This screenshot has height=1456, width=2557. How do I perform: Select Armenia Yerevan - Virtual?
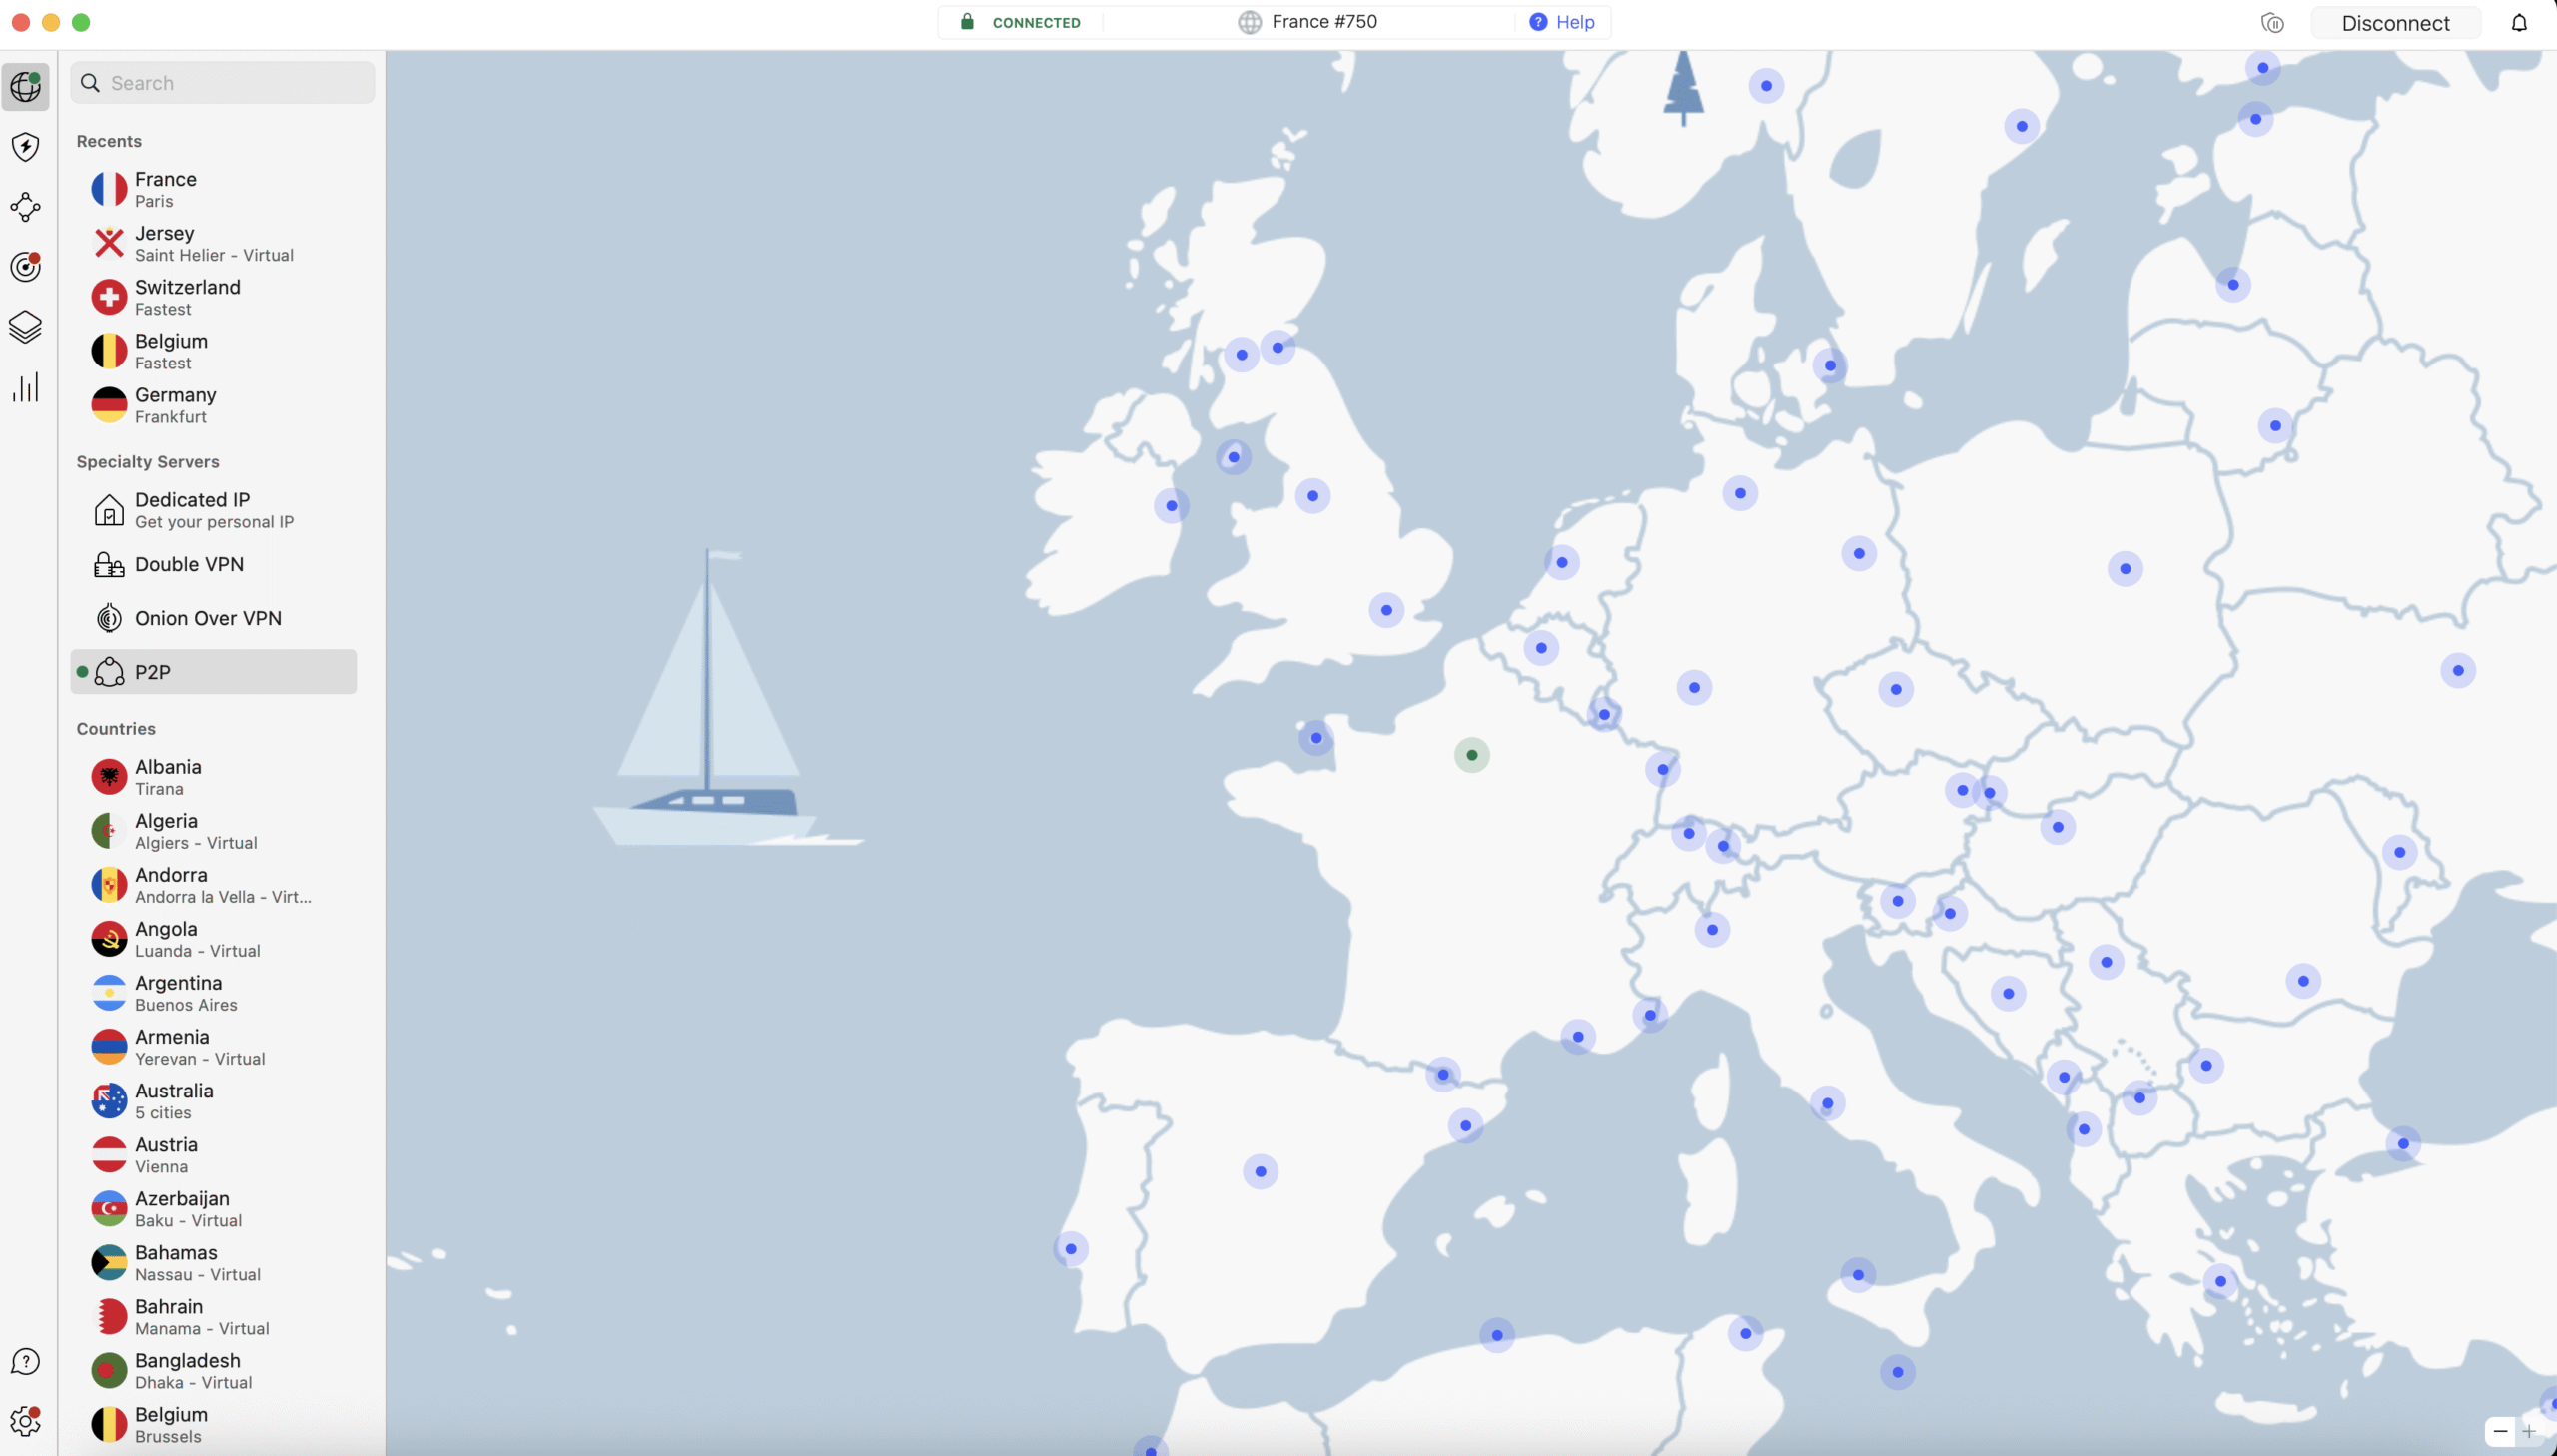(214, 1047)
